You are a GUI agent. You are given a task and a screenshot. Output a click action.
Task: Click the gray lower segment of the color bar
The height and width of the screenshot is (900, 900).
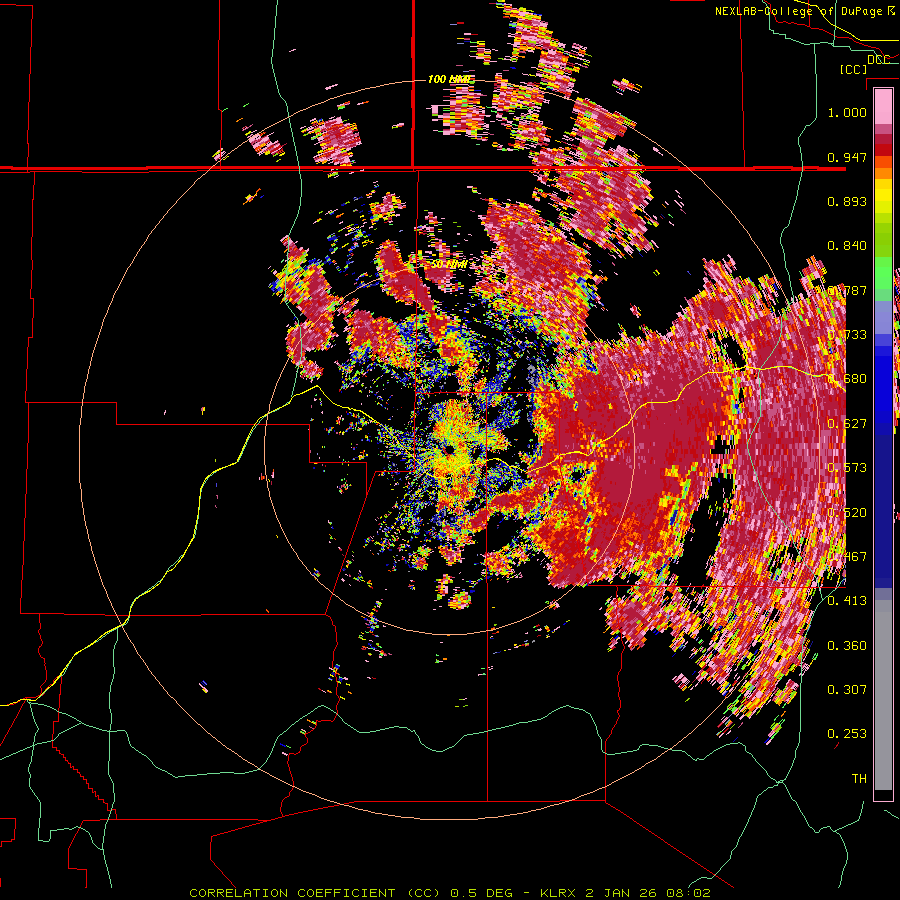(x=883, y=695)
